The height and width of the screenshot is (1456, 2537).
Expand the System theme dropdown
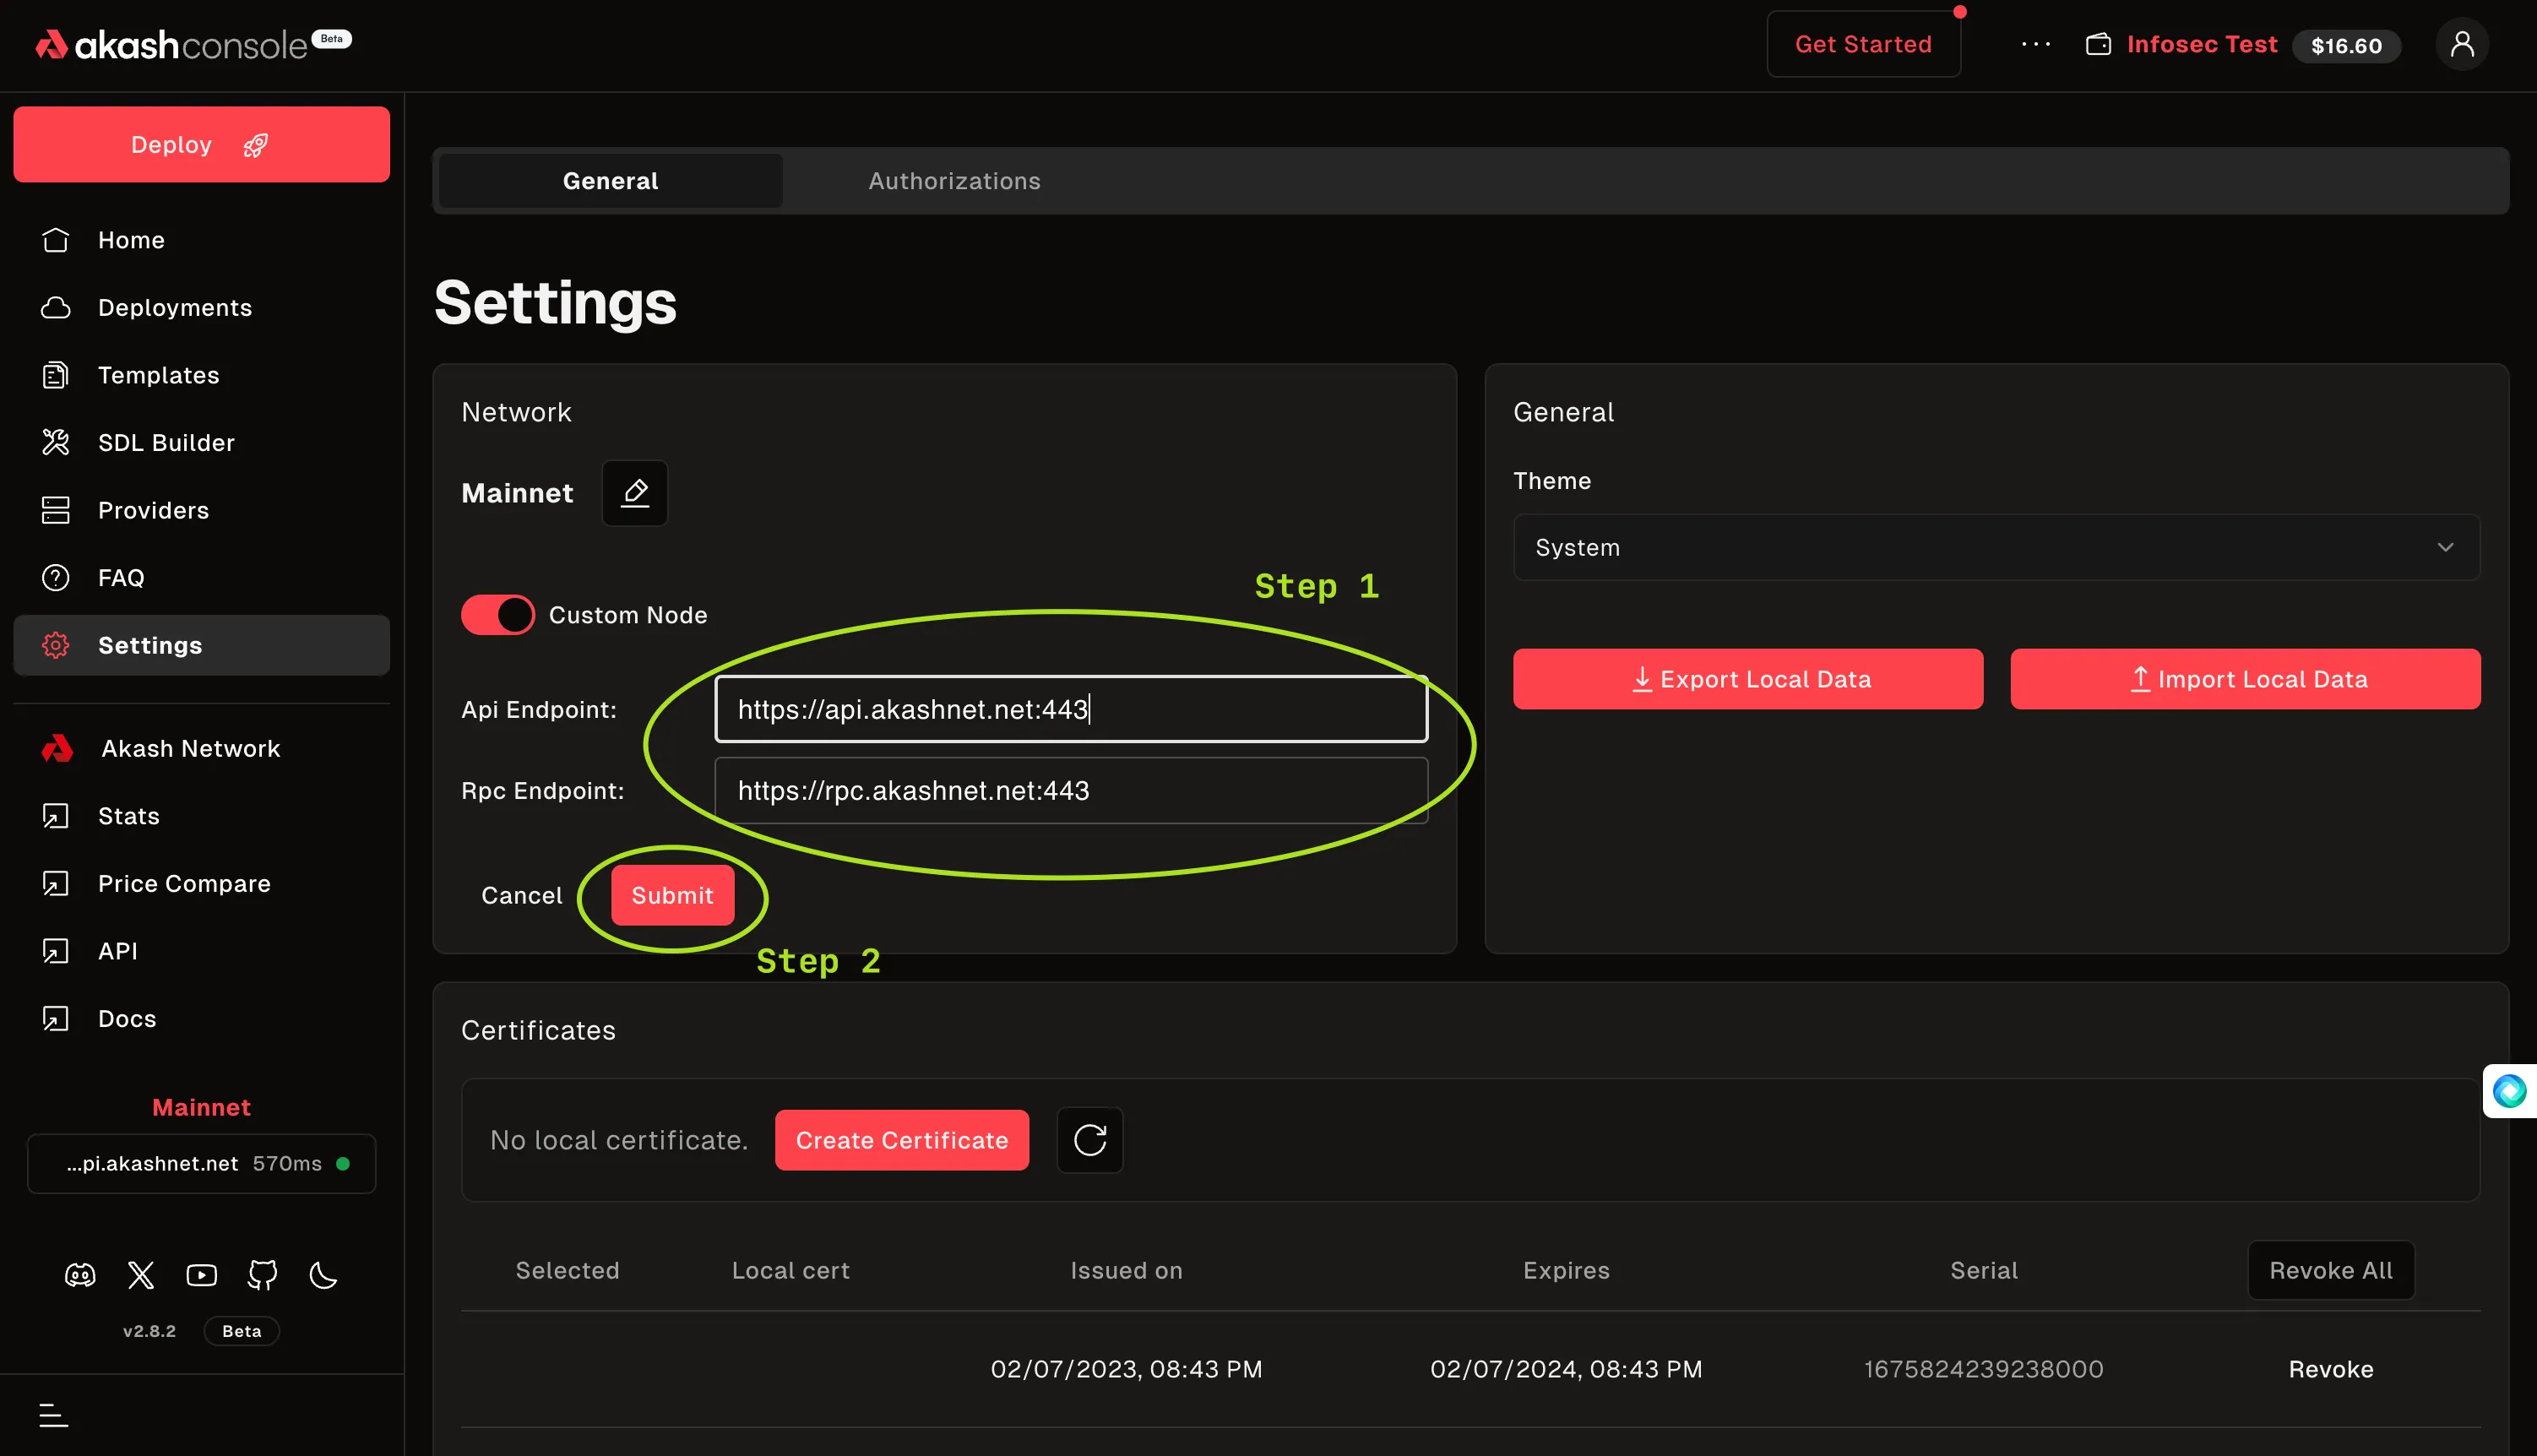tap(1995, 547)
